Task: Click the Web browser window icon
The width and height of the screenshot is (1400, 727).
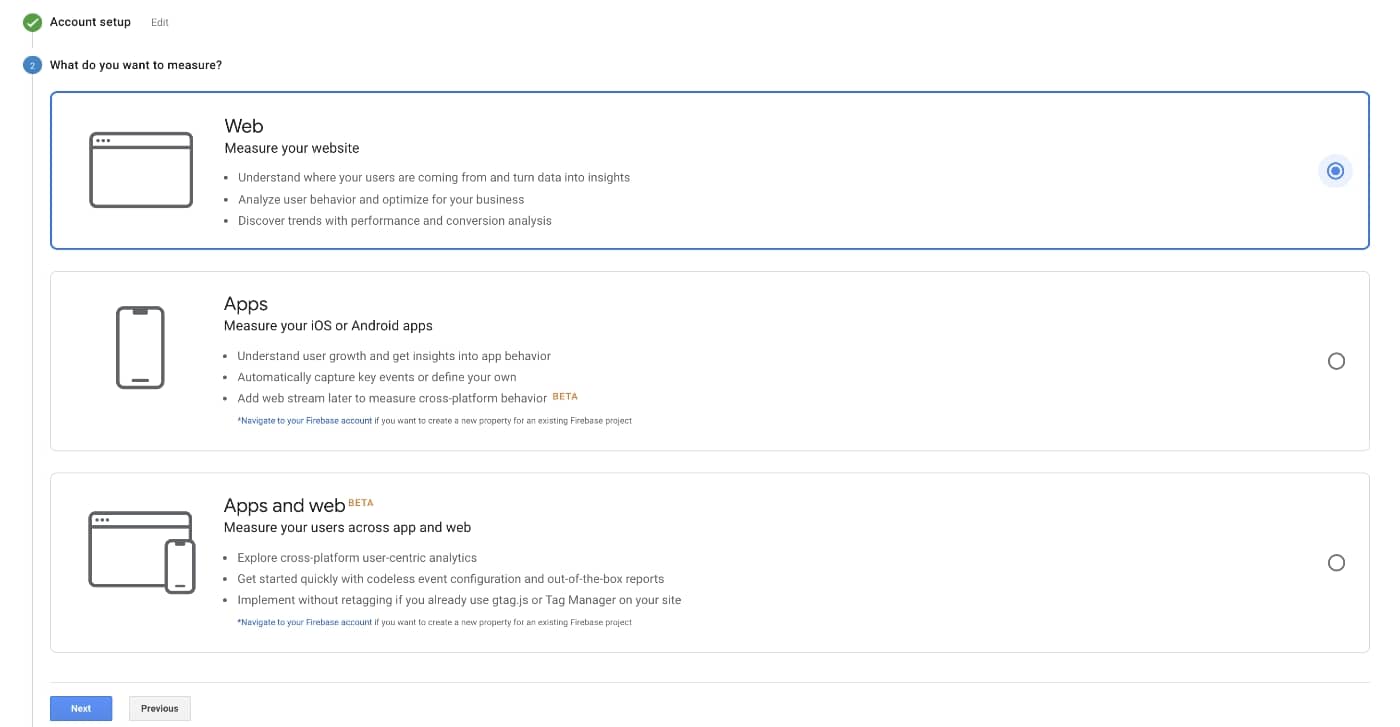Action: [141, 170]
